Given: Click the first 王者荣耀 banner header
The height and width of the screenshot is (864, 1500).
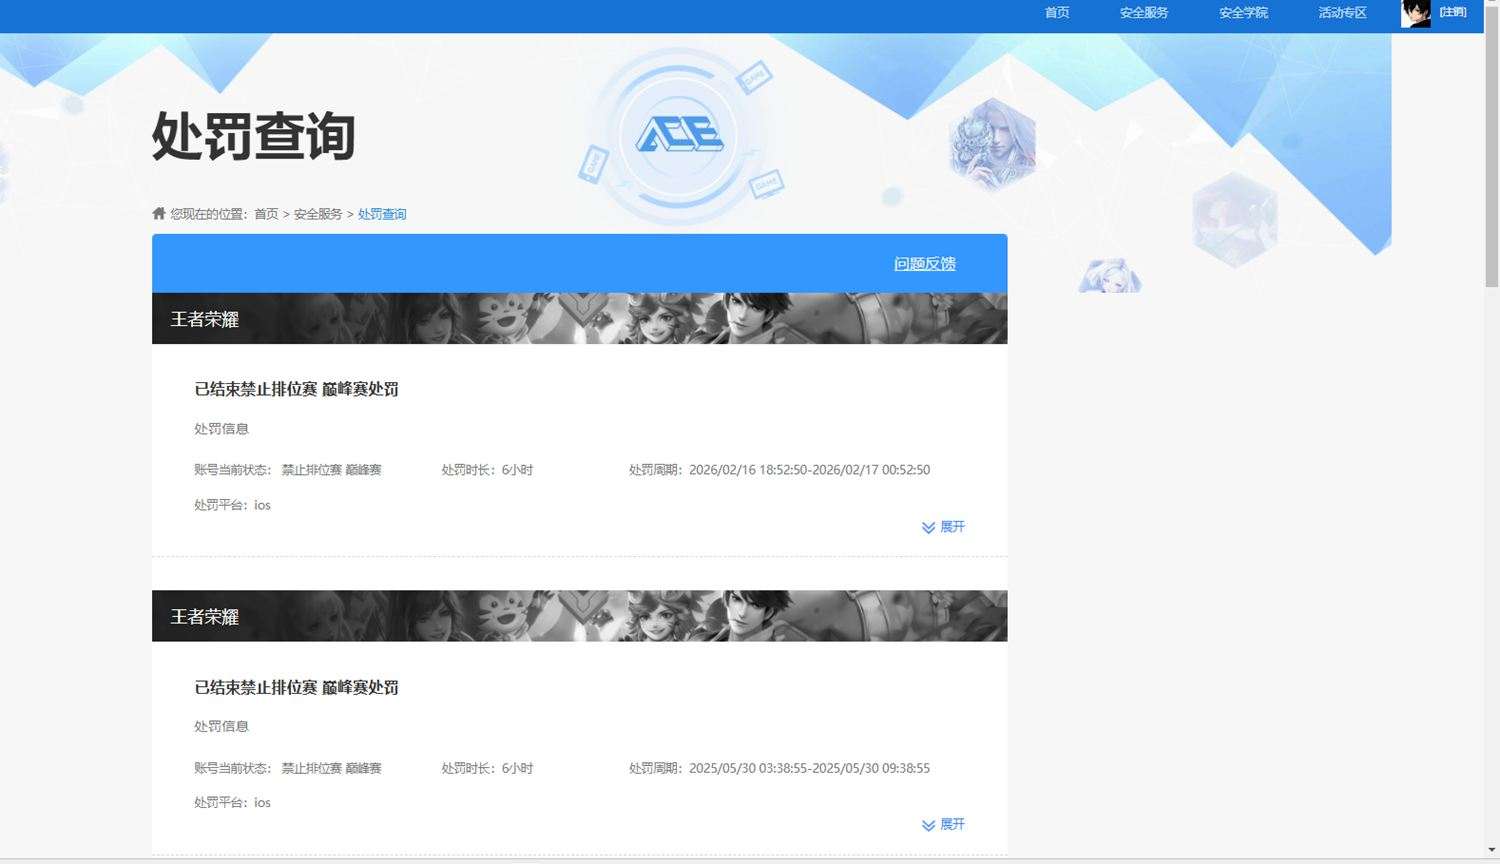Looking at the screenshot, I should [x=580, y=318].
